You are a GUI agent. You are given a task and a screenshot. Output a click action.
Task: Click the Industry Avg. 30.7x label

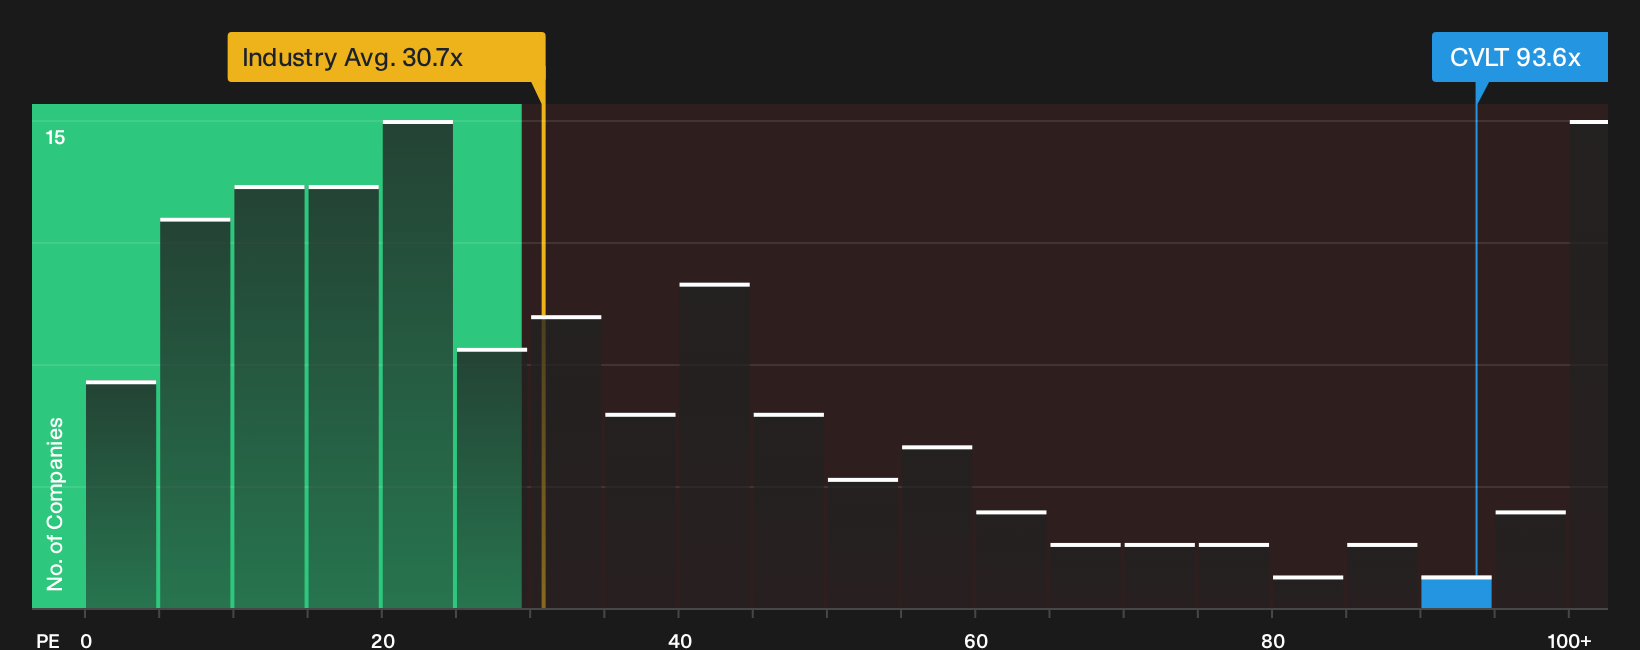386,57
